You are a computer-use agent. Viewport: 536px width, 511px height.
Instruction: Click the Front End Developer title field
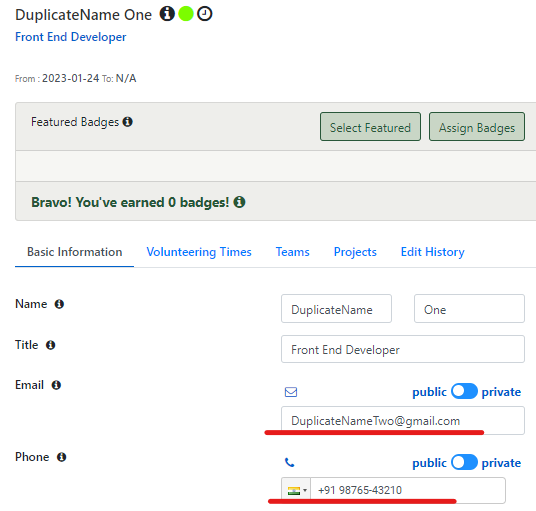tap(403, 349)
